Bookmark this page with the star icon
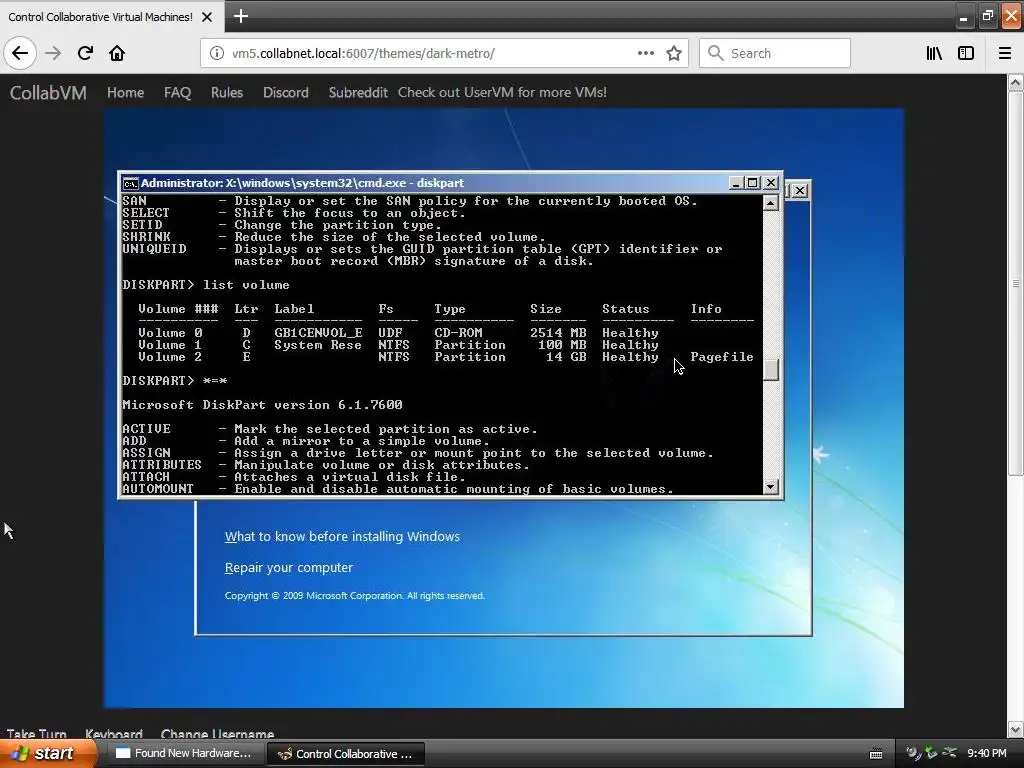 click(x=674, y=53)
